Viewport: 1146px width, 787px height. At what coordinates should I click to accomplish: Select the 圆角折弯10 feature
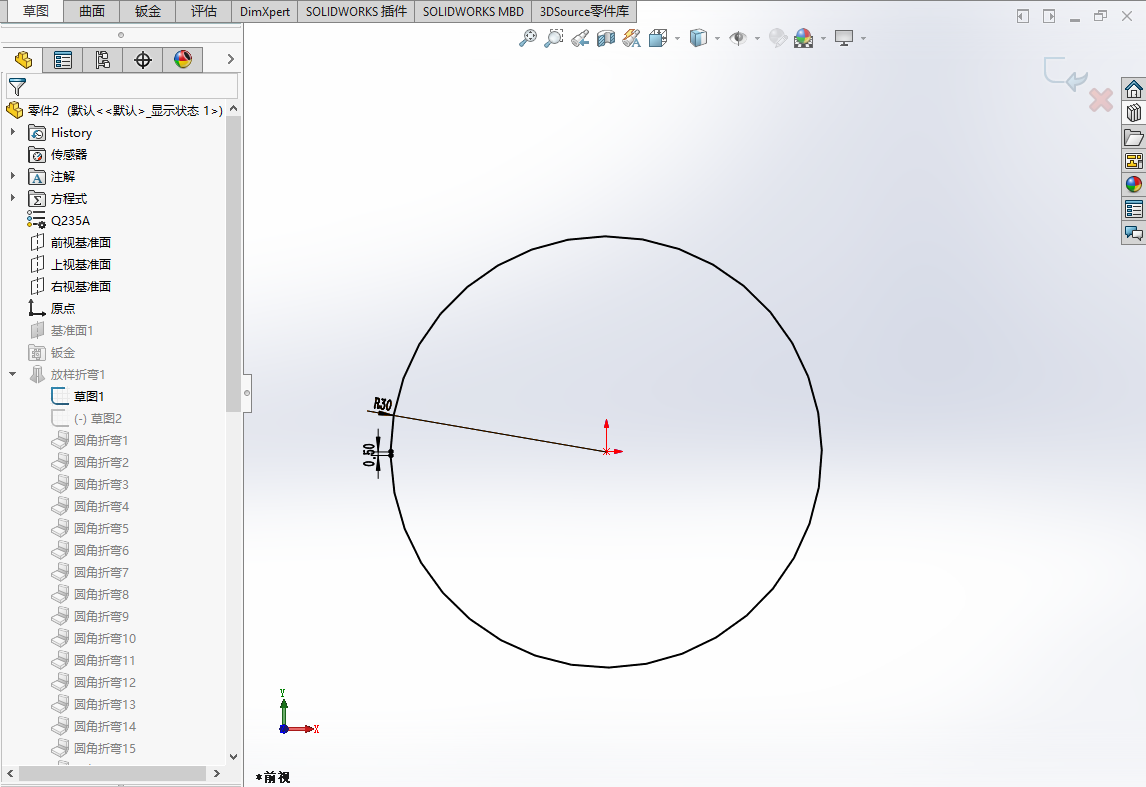pos(94,639)
